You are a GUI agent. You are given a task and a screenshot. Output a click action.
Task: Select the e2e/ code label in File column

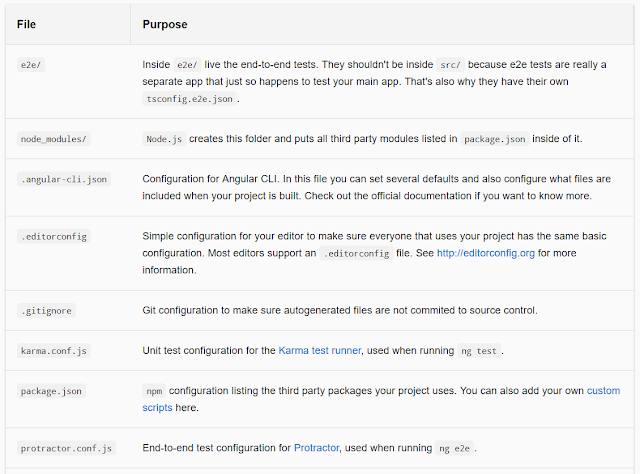pyautogui.click(x=31, y=65)
